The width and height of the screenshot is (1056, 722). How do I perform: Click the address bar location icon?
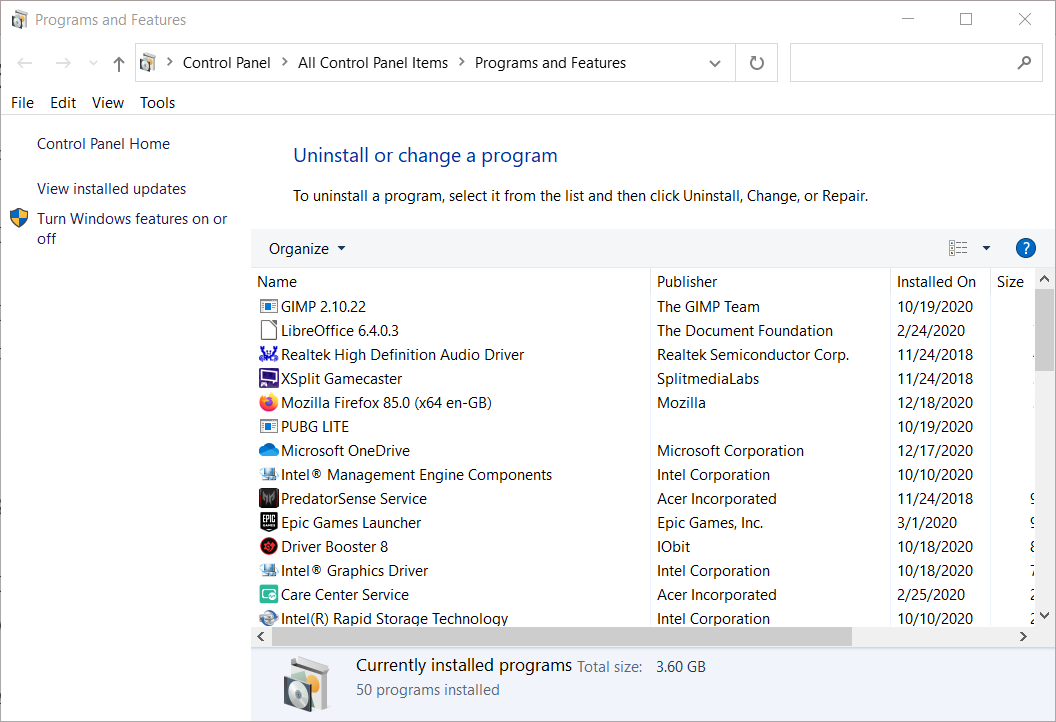[x=147, y=63]
